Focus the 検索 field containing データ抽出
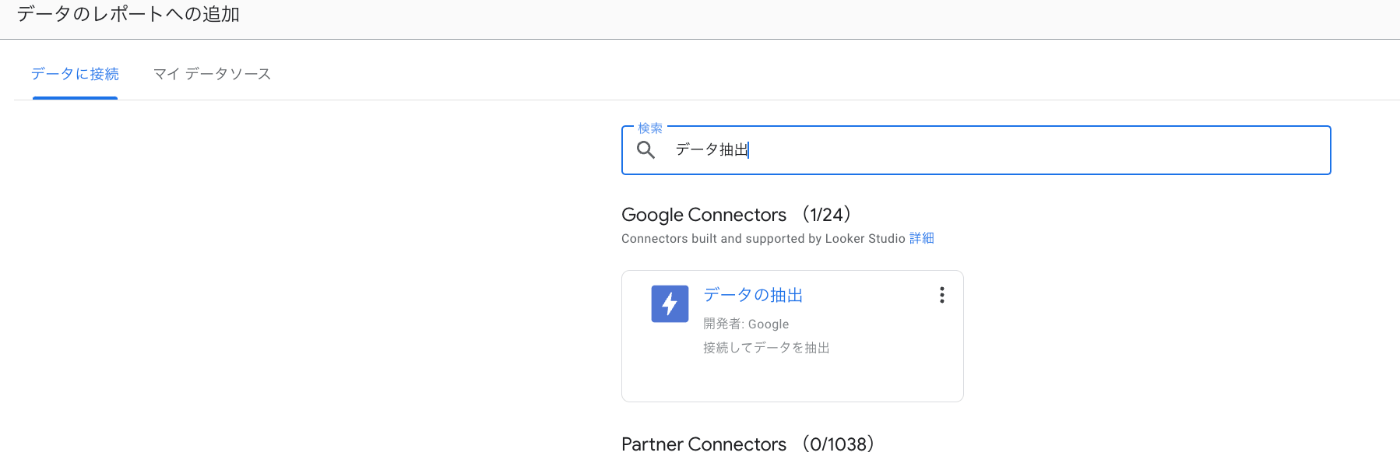This screenshot has width=1400, height=456. [976, 150]
